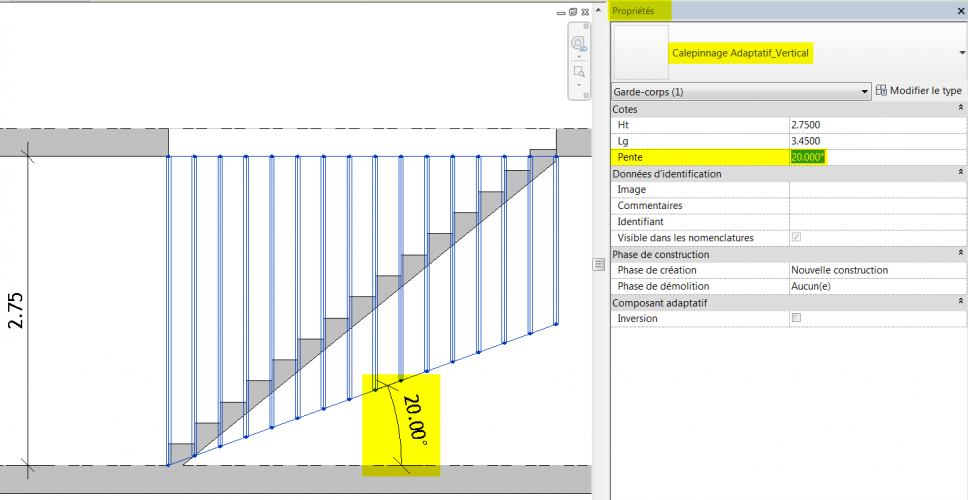Collapse the Données d'identification section
This screenshot has height=500, width=968.
[960, 173]
